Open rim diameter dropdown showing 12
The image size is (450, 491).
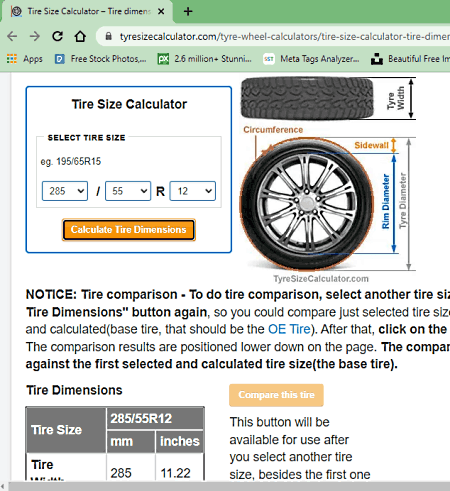pyautogui.click(x=193, y=191)
